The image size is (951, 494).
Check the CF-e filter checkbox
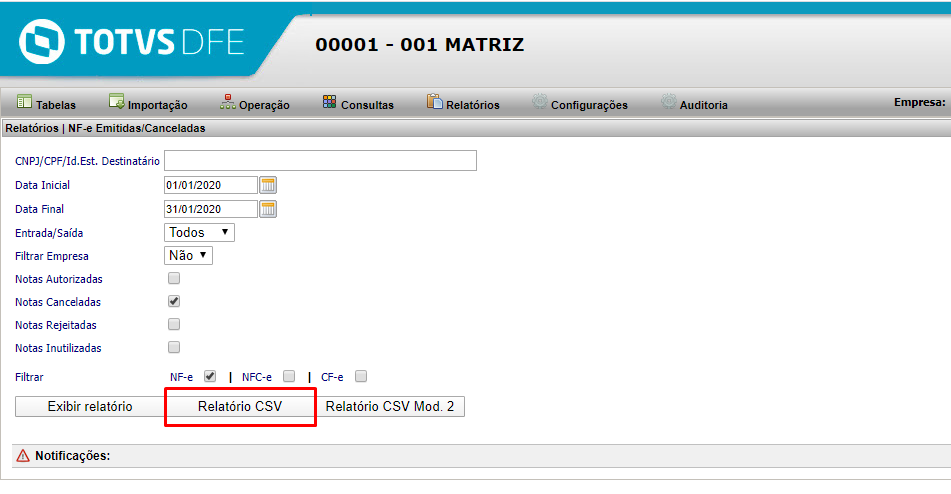(361, 376)
